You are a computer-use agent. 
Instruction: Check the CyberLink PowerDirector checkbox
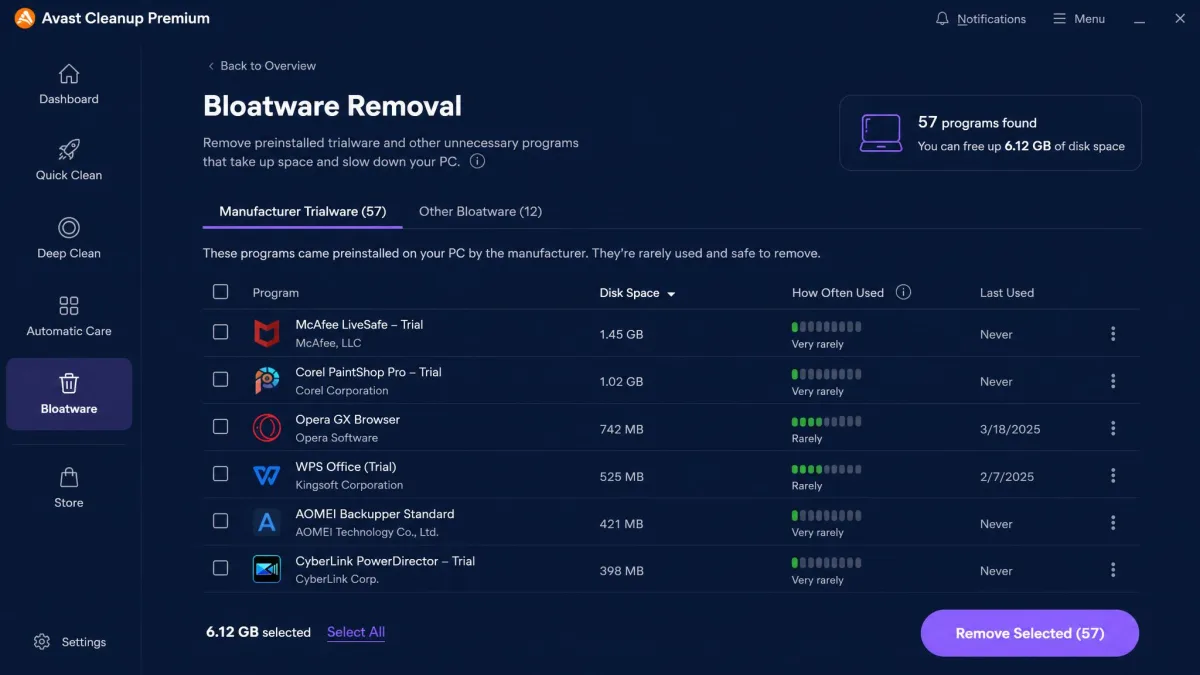point(221,568)
